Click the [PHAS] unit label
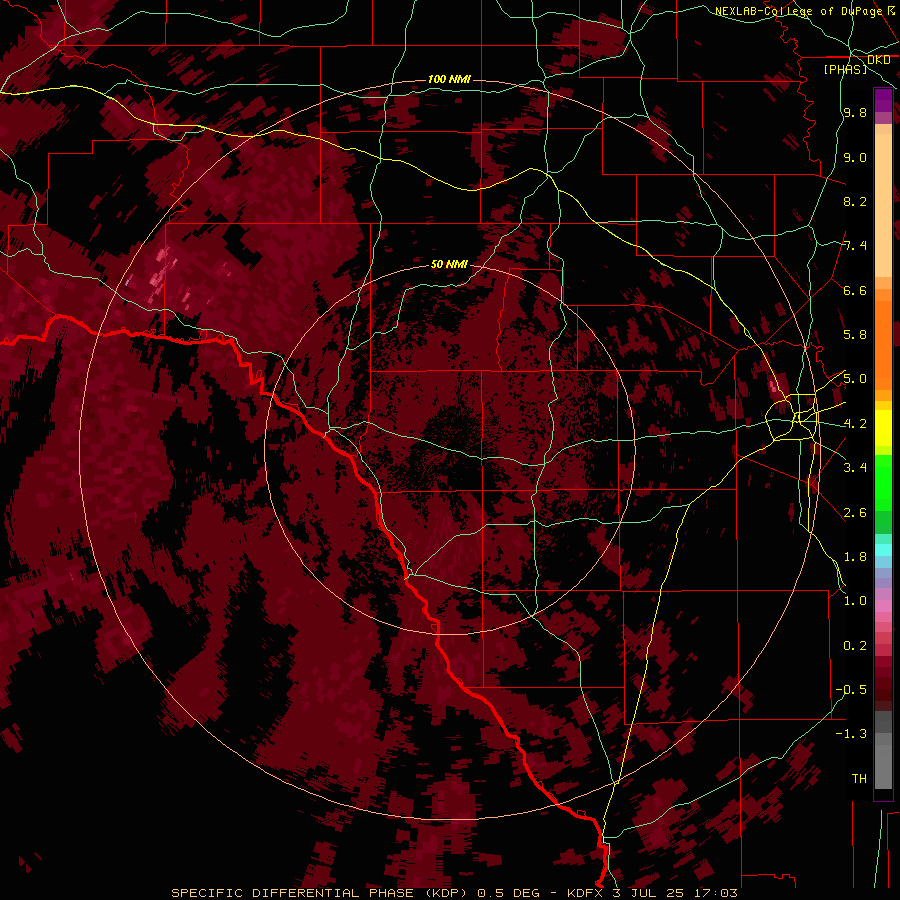The height and width of the screenshot is (900, 900). click(845, 69)
